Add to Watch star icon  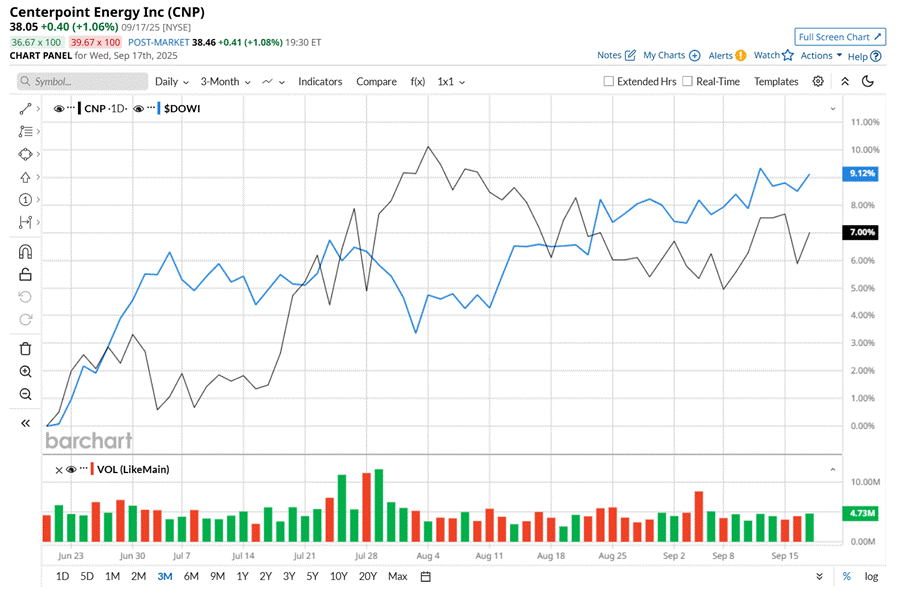788,55
